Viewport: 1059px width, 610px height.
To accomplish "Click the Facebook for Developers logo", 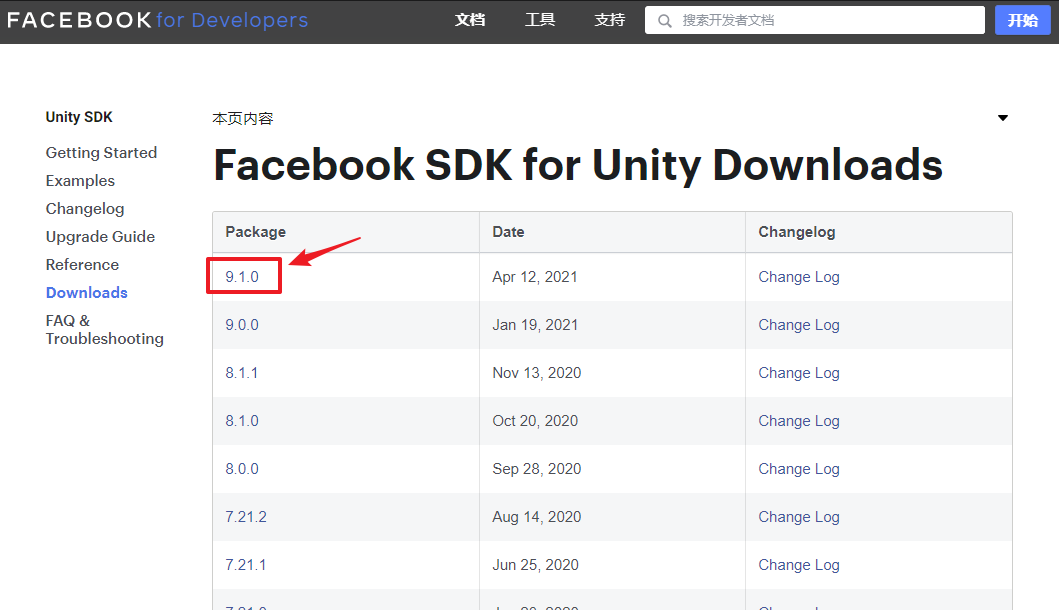I will pos(157,20).
